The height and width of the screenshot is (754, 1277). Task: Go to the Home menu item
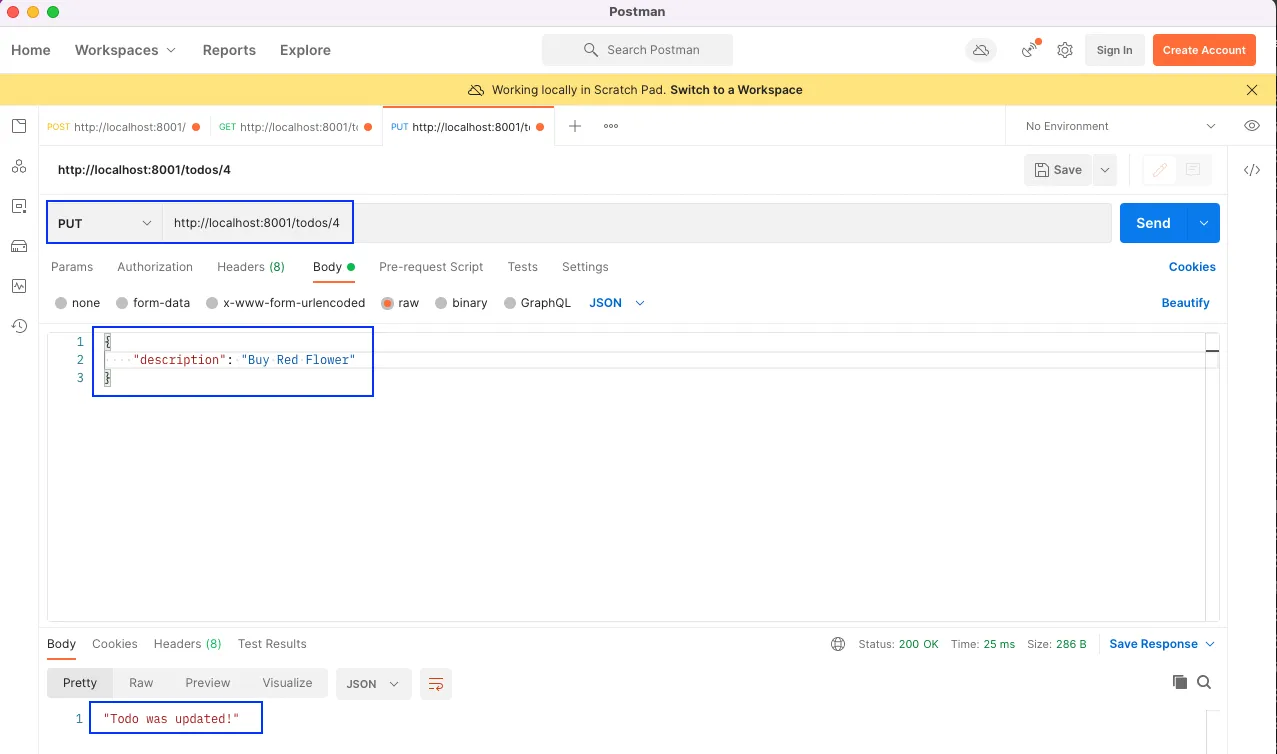31,50
